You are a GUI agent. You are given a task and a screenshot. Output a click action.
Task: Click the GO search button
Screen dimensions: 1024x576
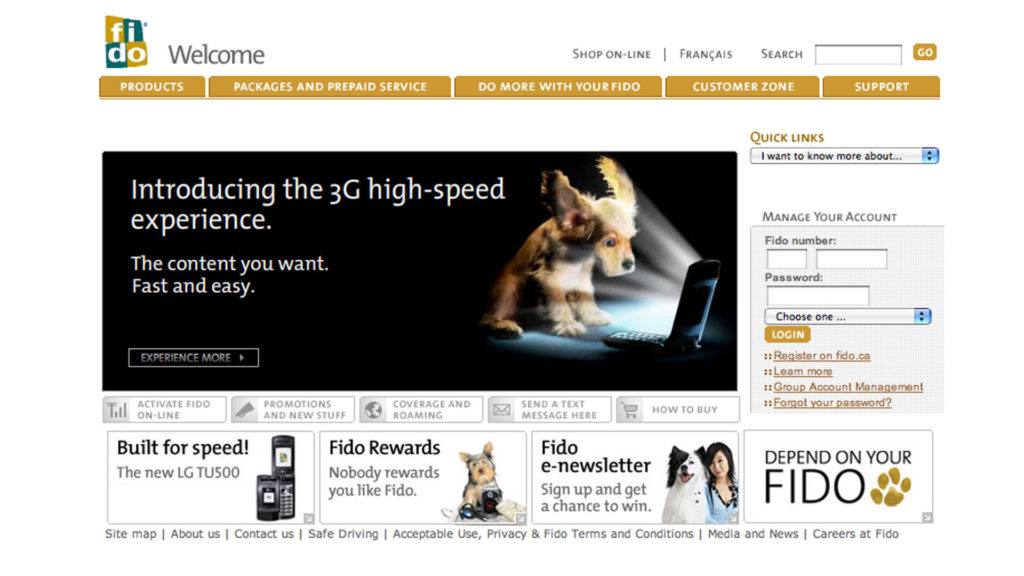924,52
